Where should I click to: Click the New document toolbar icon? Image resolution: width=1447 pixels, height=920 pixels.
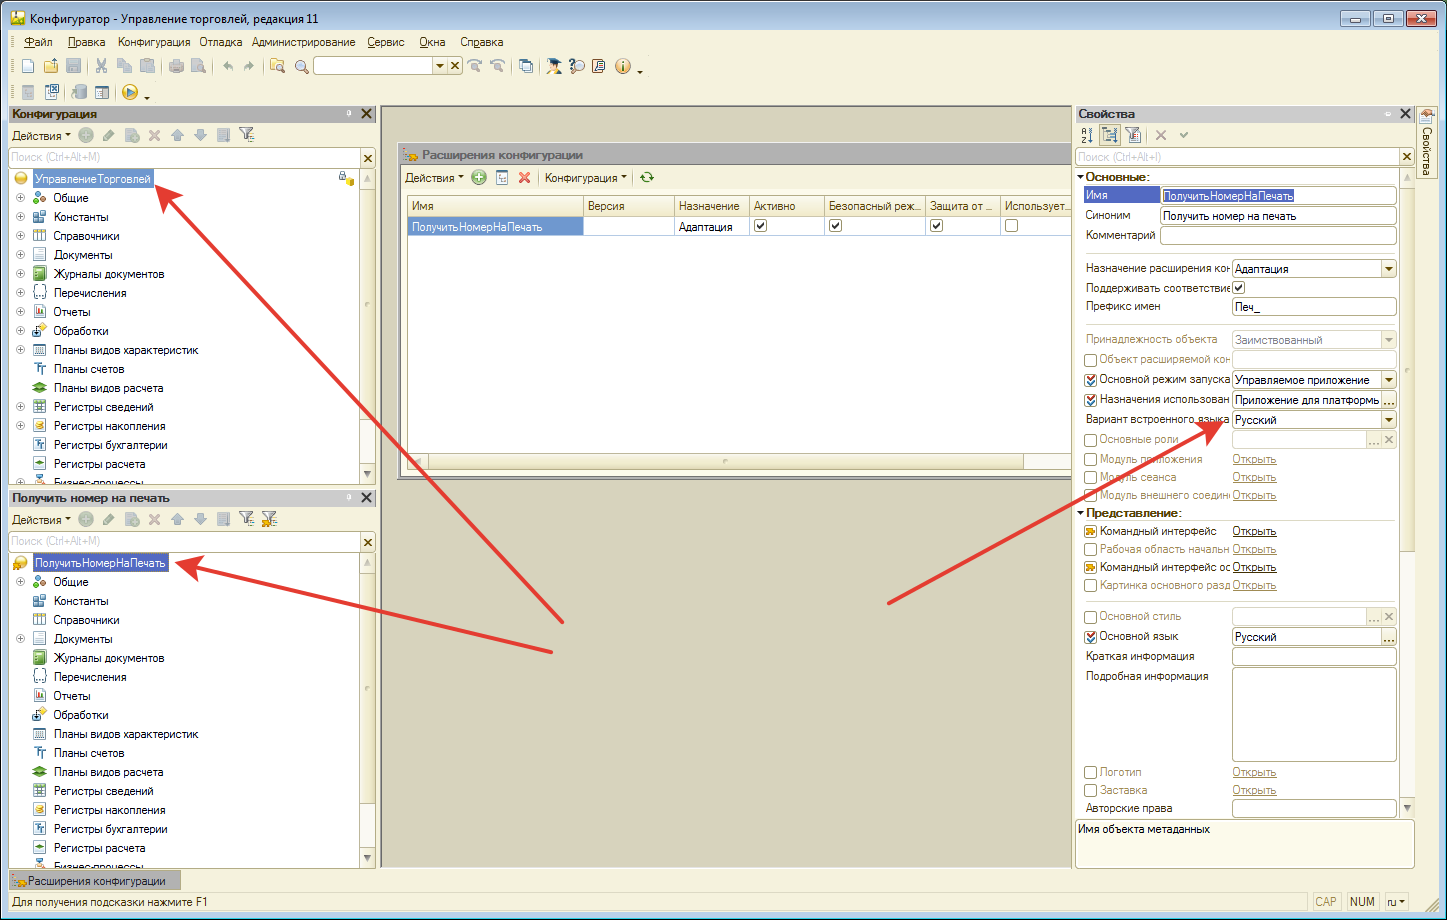click(28, 66)
